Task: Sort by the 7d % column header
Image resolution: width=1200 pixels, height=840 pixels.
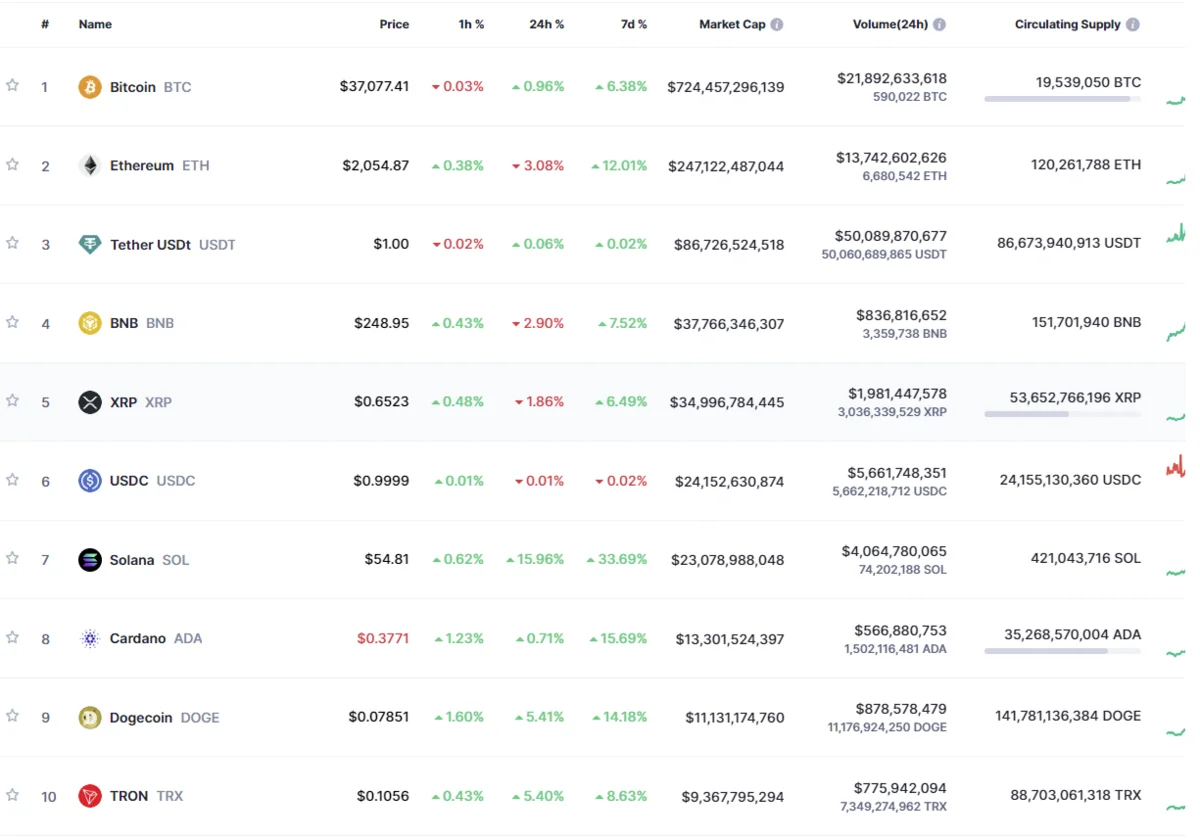Action: 633,25
